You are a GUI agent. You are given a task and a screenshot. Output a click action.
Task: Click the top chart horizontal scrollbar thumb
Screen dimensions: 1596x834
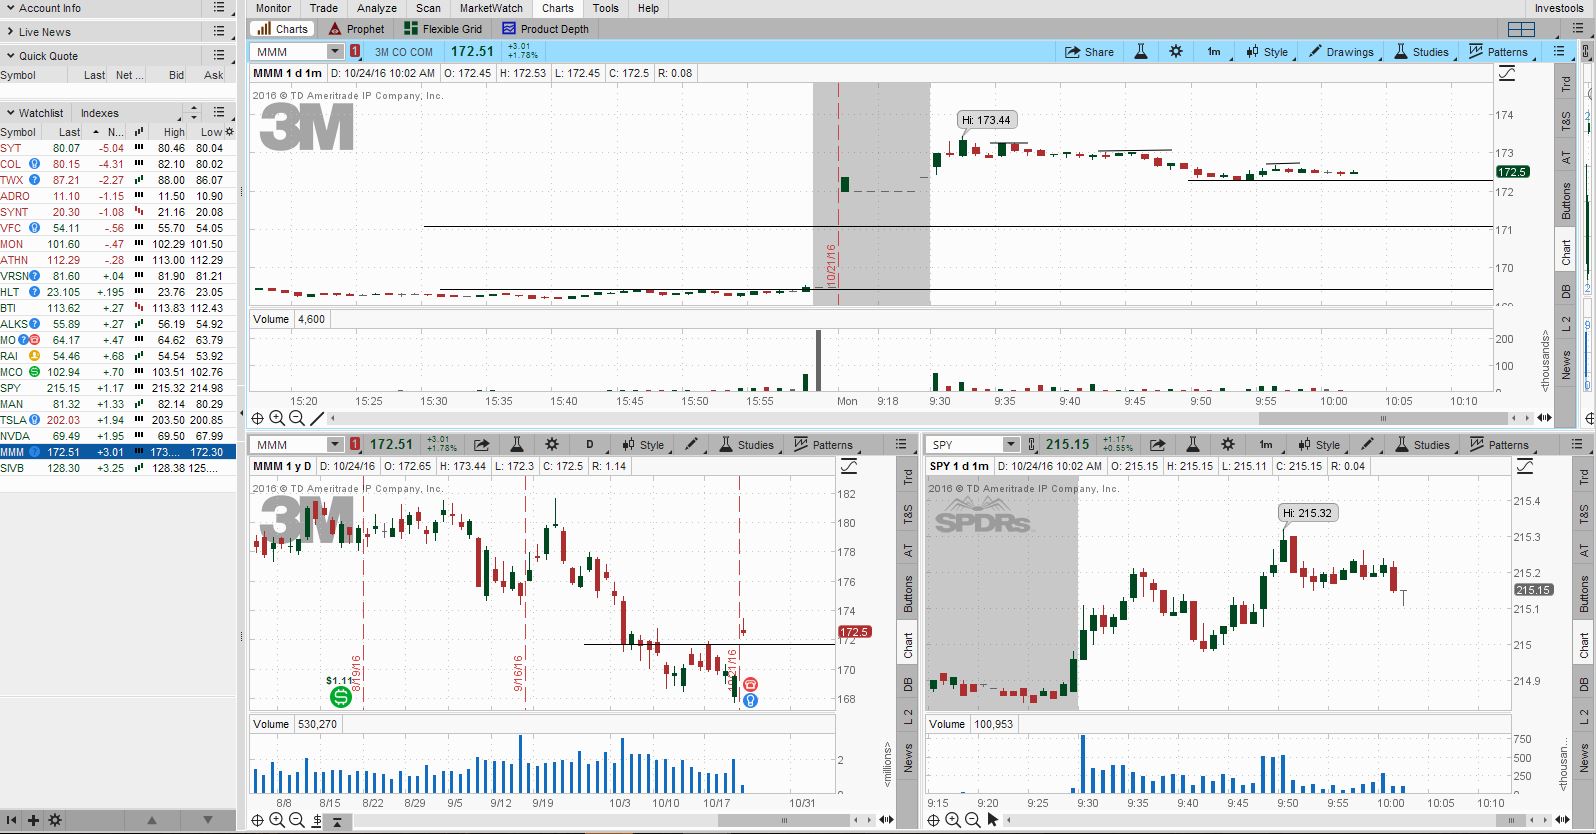pos(1384,418)
